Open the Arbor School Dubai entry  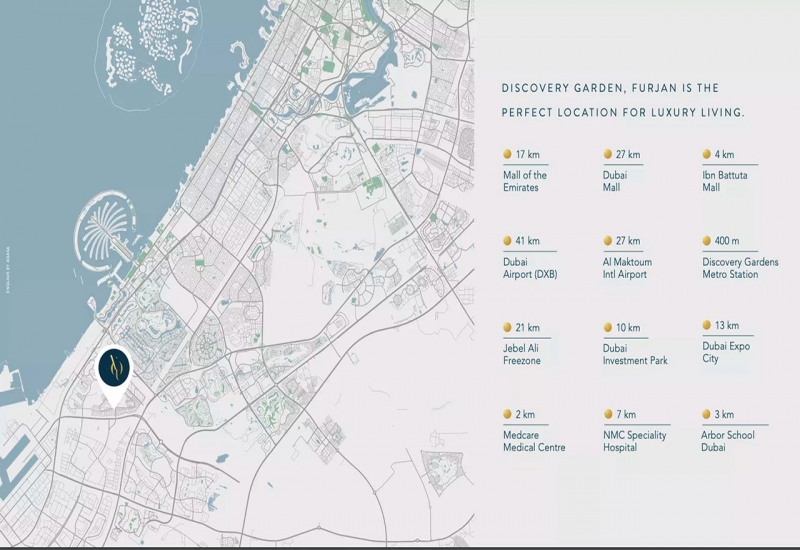point(728,441)
